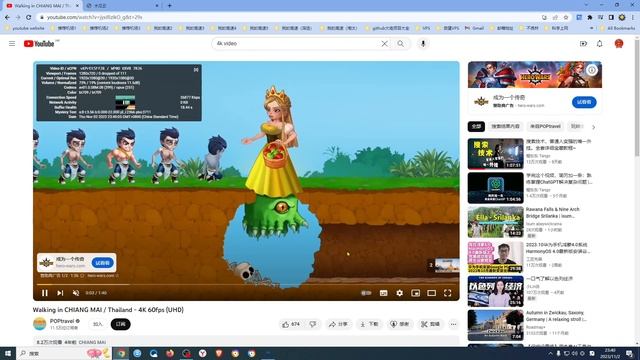Join the POPtravel channel membership
Screen dimensions: 640x360
(98, 324)
